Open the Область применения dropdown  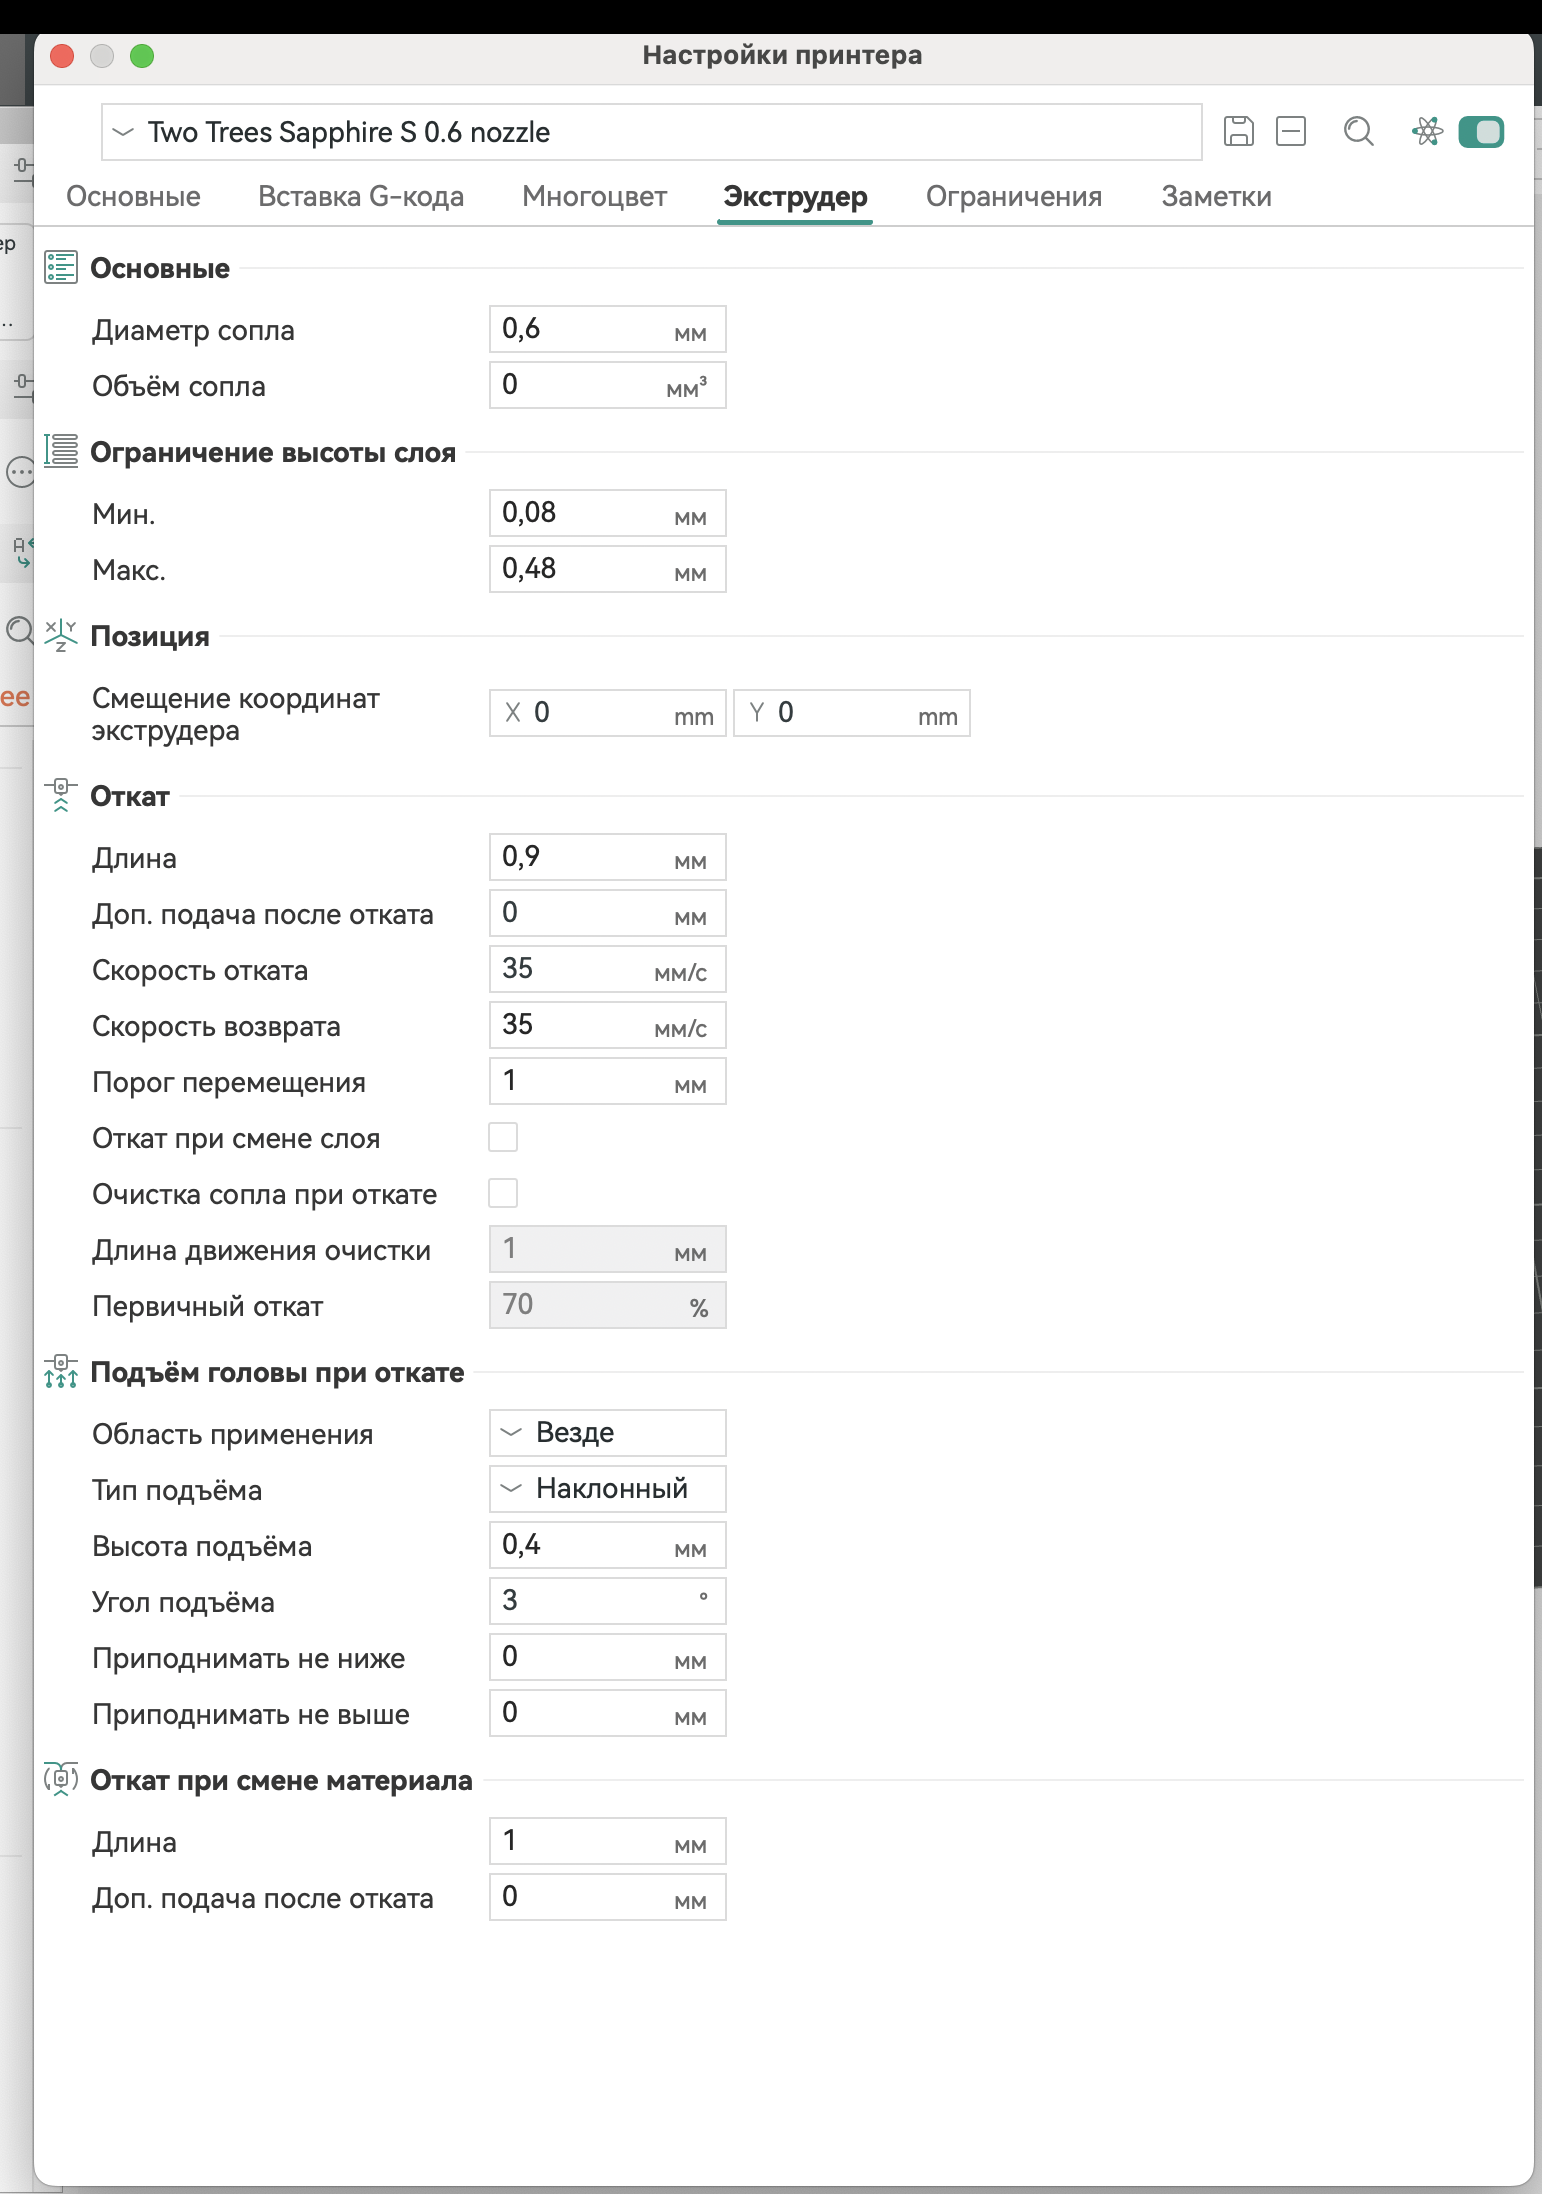tap(607, 1433)
